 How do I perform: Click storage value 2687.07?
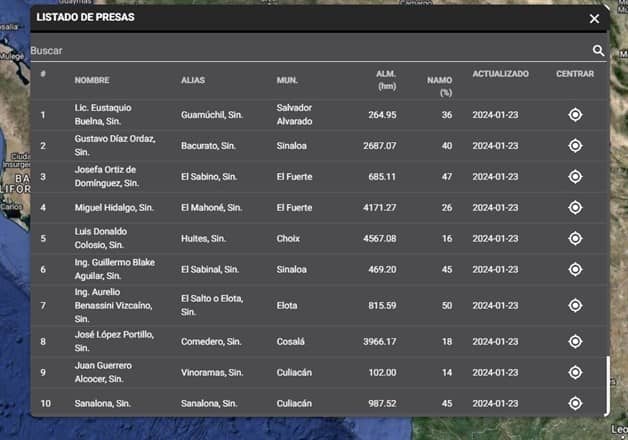(380, 146)
